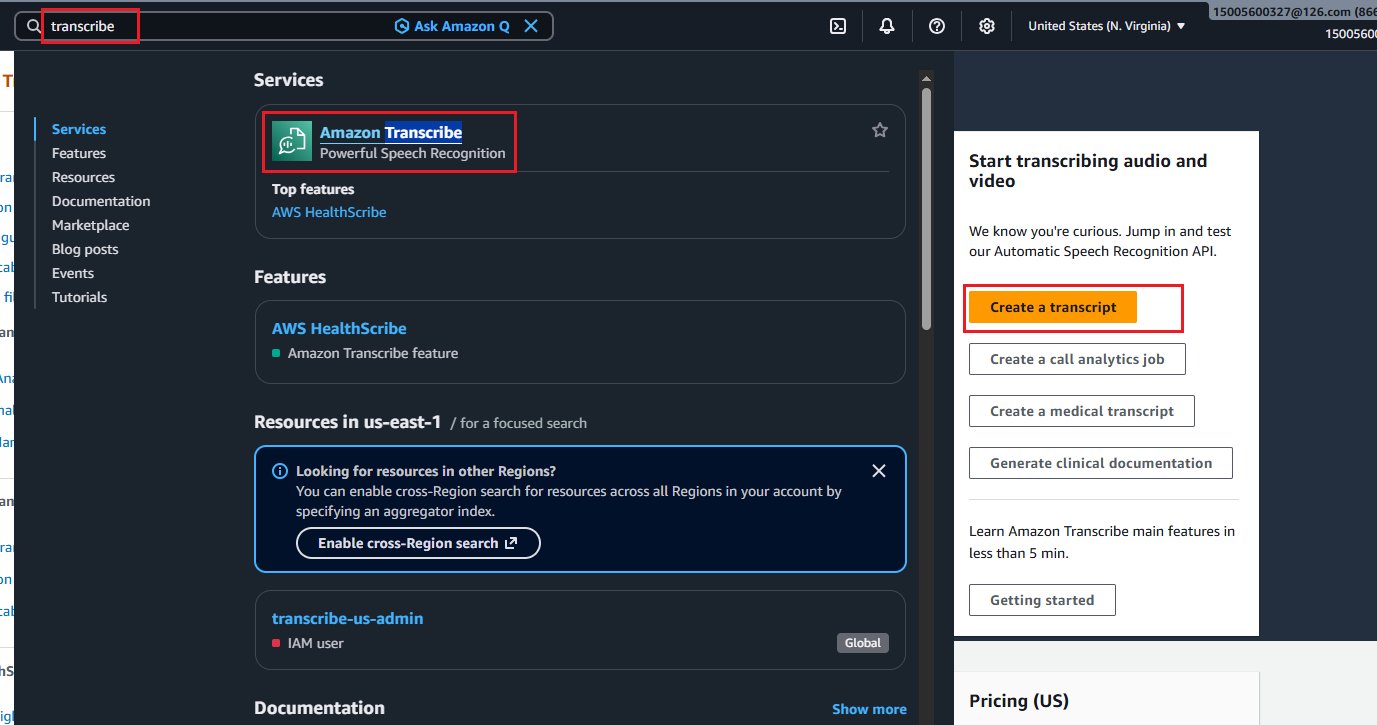Click Create a transcript button
The height and width of the screenshot is (725, 1377).
[1053, 307]
